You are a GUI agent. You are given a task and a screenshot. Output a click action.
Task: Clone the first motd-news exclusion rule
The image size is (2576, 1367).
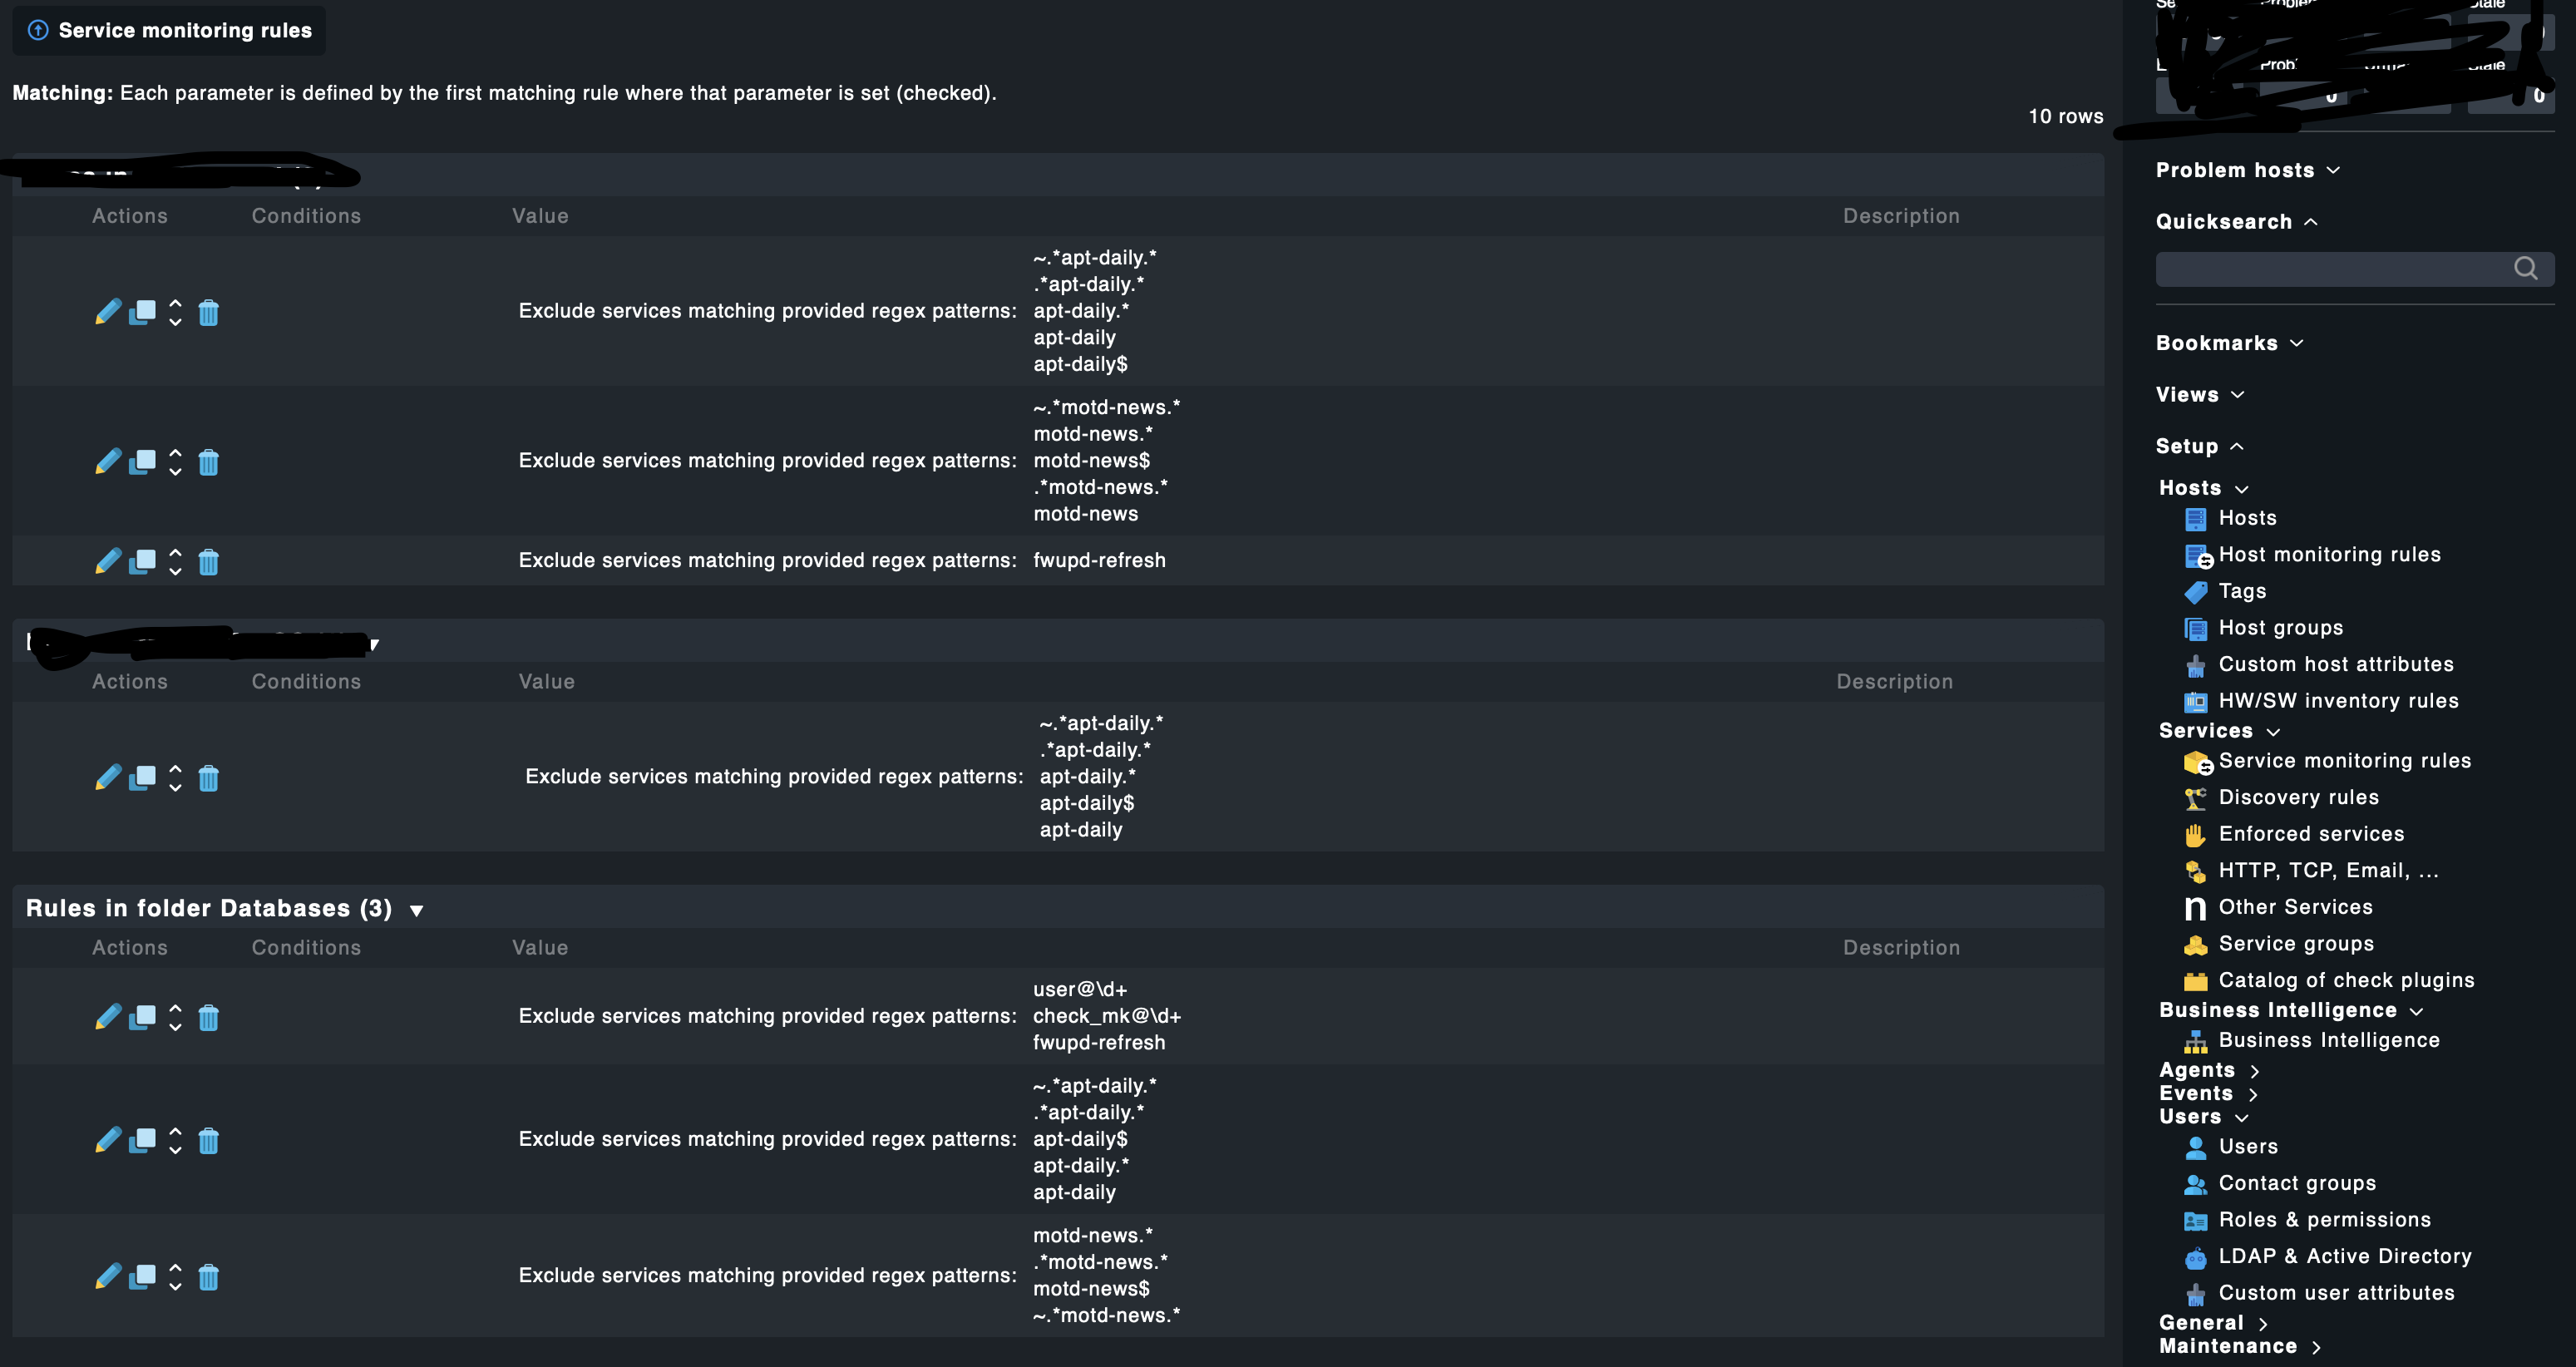click(142, 462)
